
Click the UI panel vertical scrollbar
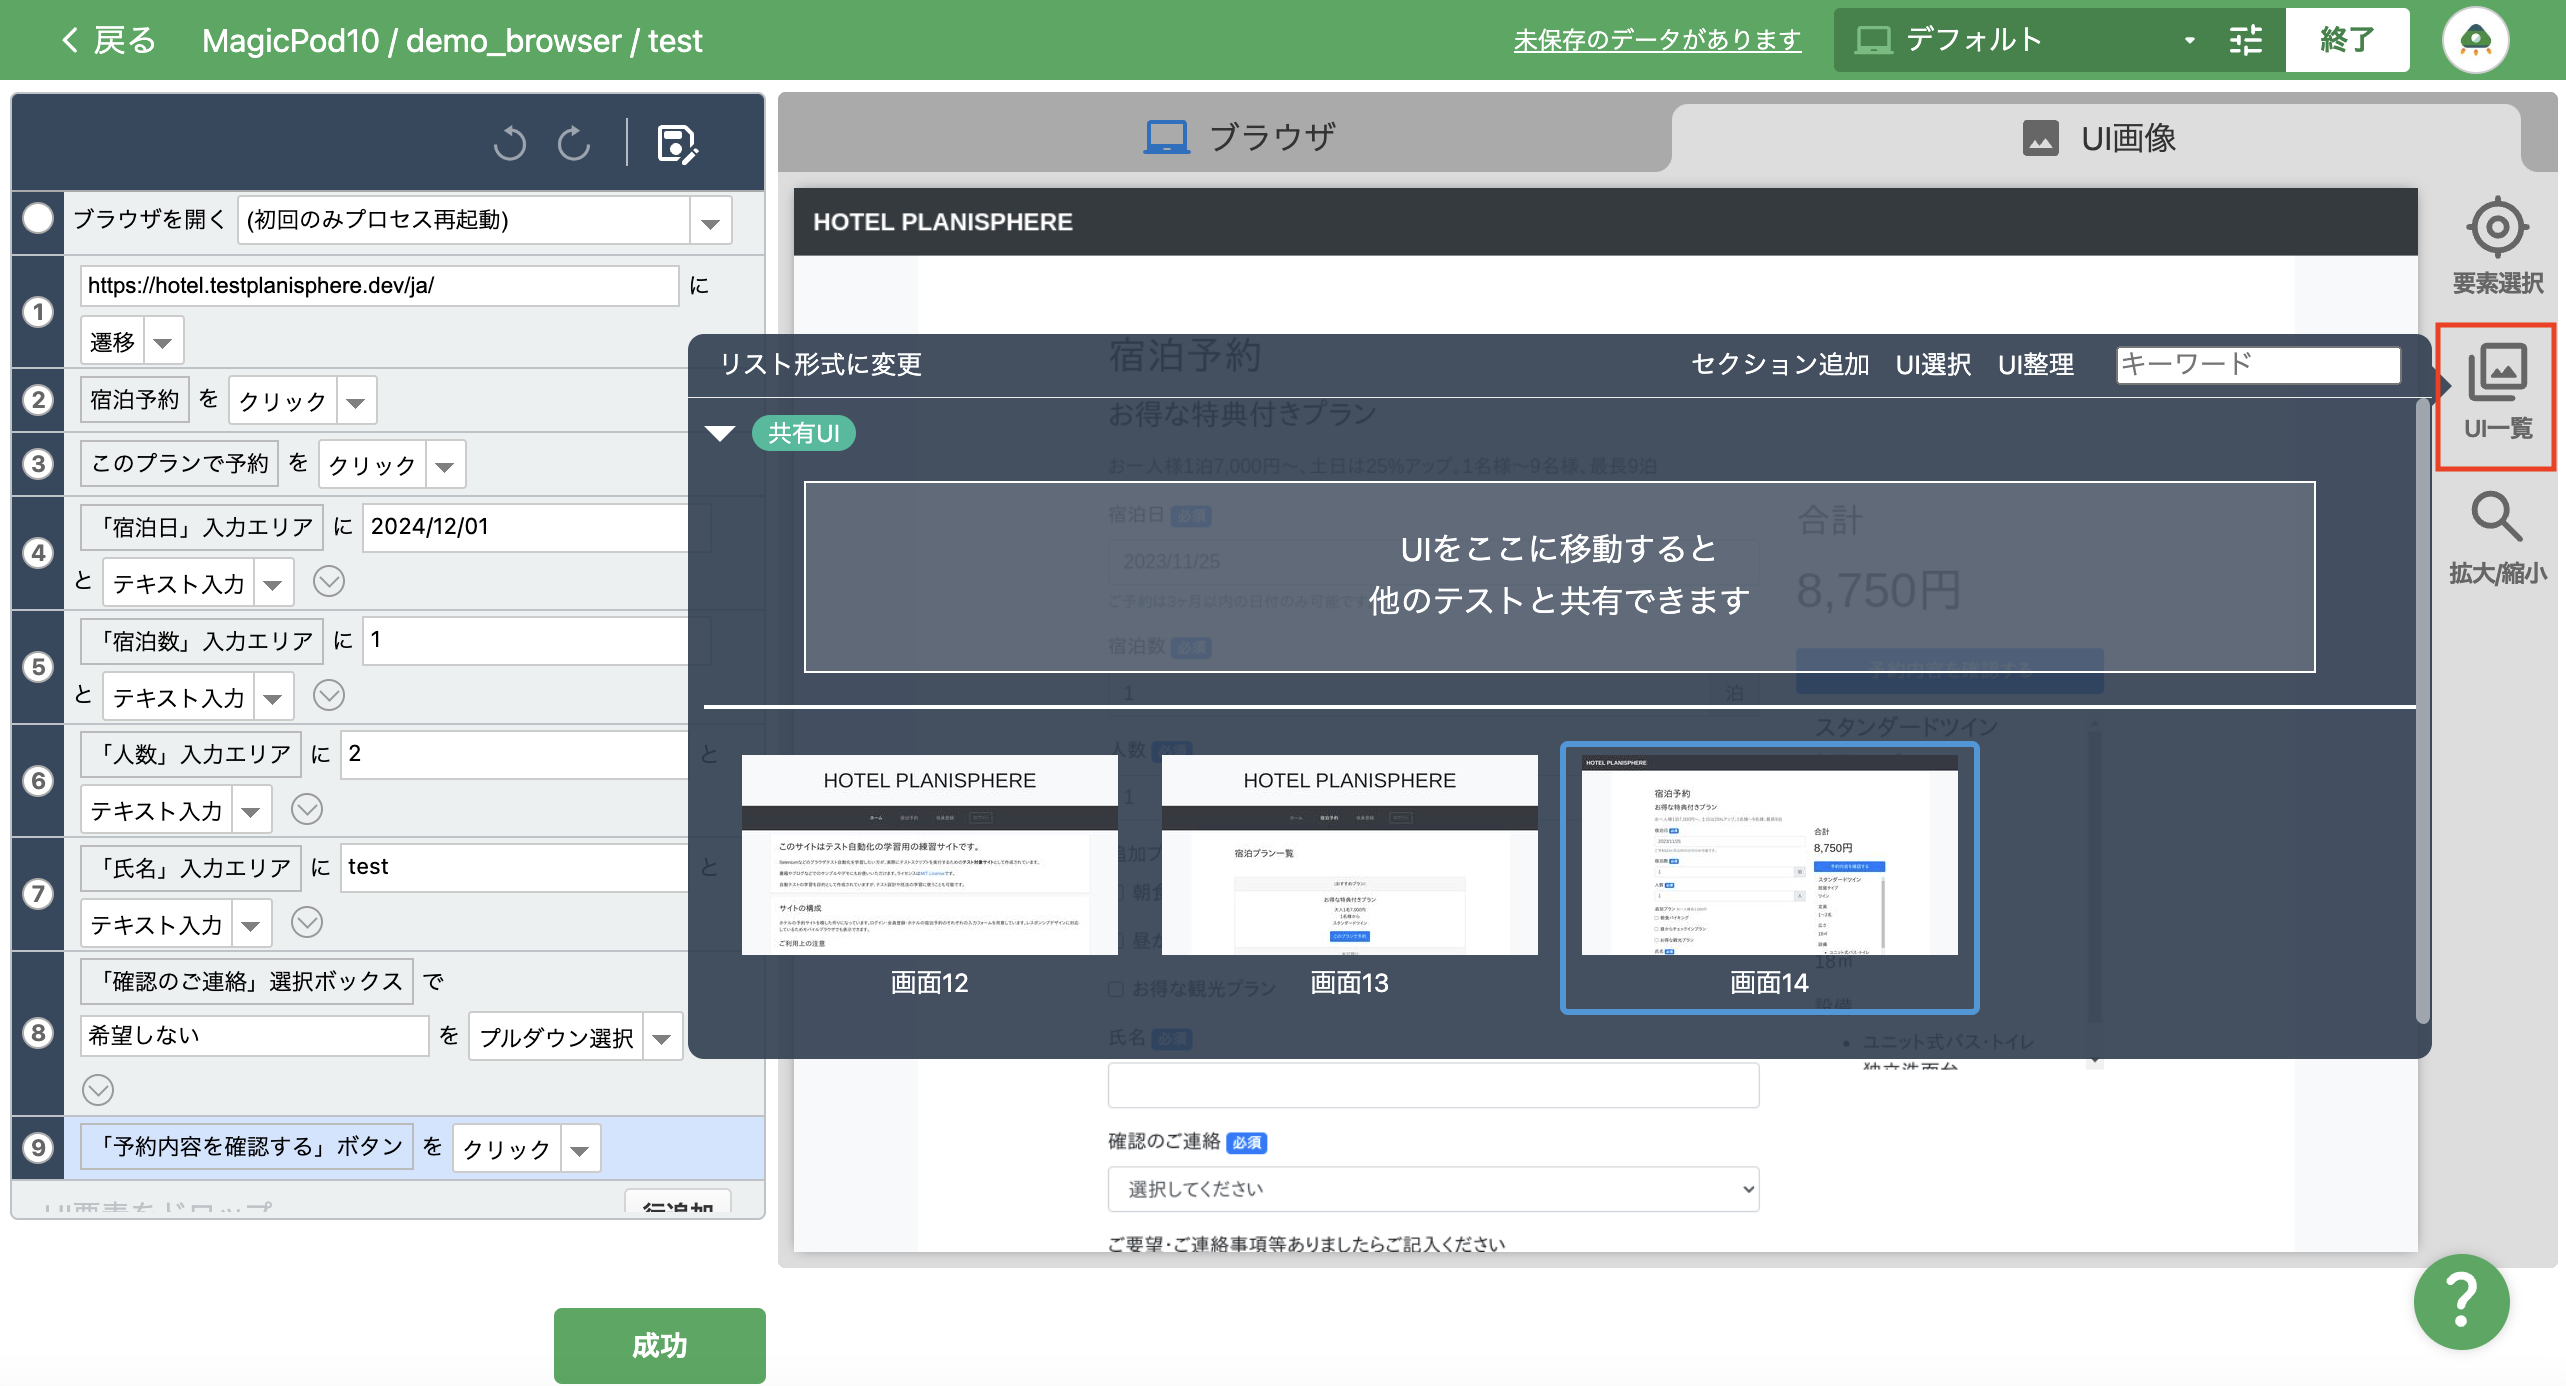2423,710
